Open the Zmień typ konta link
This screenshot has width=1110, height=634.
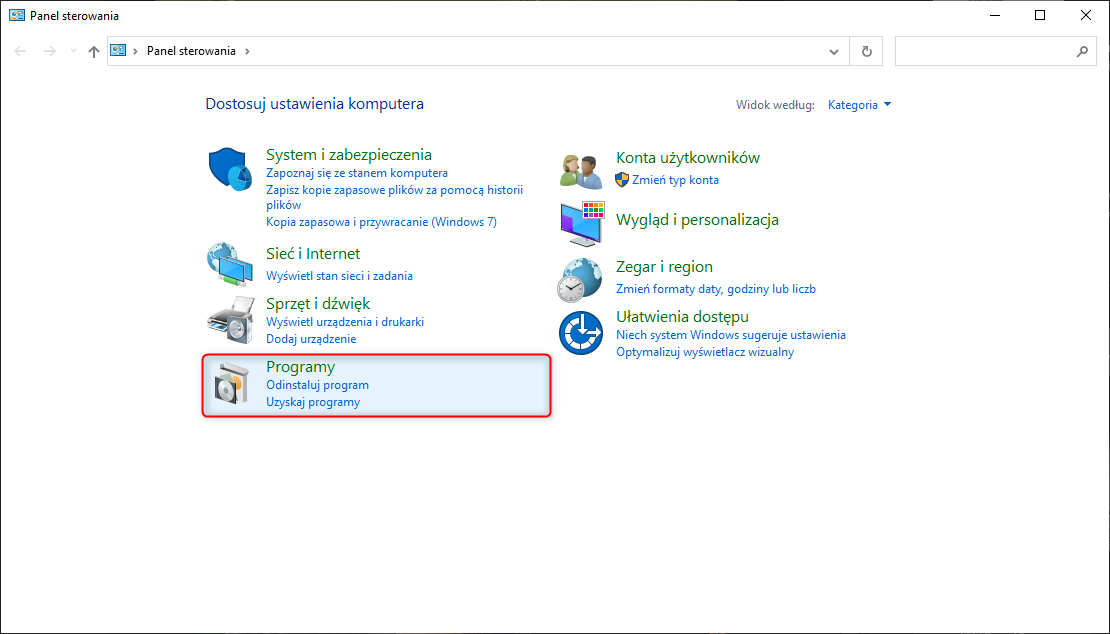675,180
